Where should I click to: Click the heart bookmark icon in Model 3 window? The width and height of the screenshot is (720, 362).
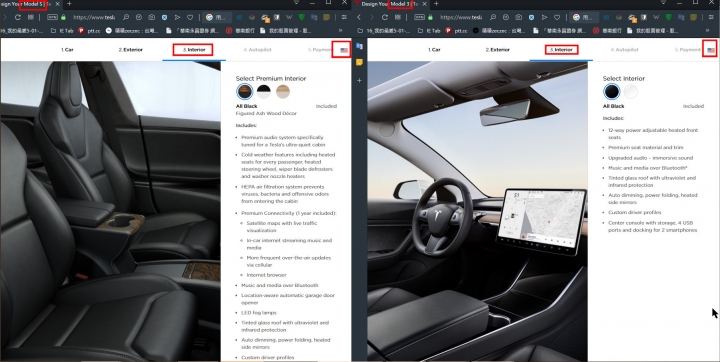(557, 17)
